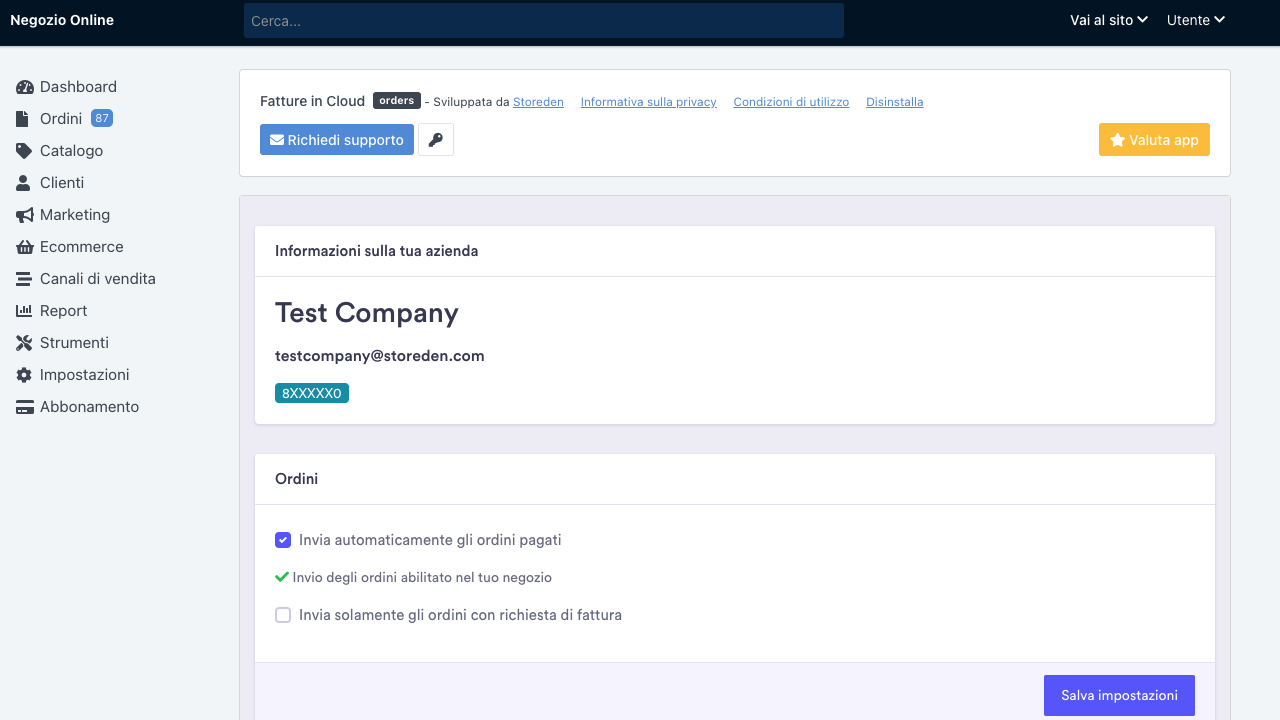This screenshot has height=720, width=1280.
Task: Click the yellow Valuta app button
Action: [x=1154, y=140]
